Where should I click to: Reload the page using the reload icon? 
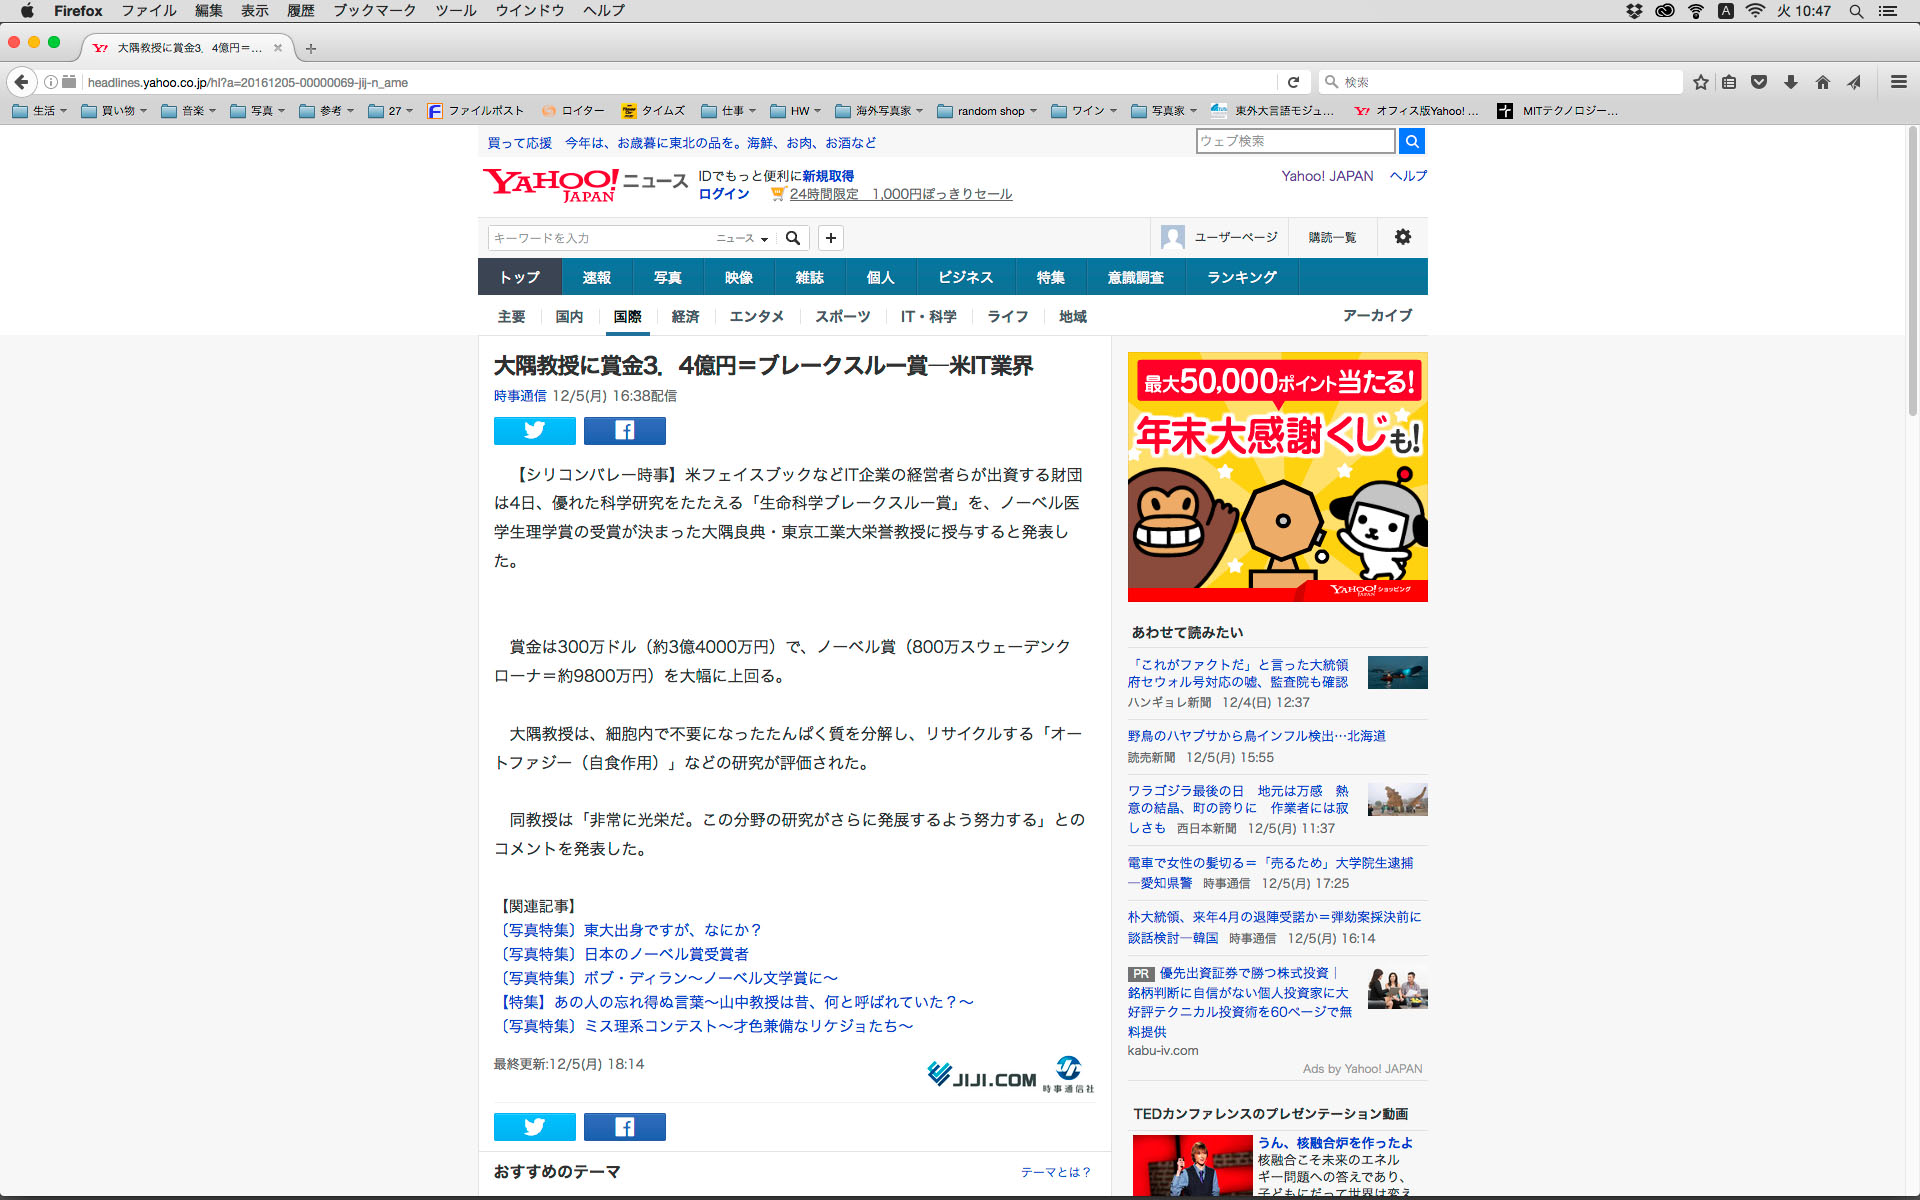coord(1293,82)
